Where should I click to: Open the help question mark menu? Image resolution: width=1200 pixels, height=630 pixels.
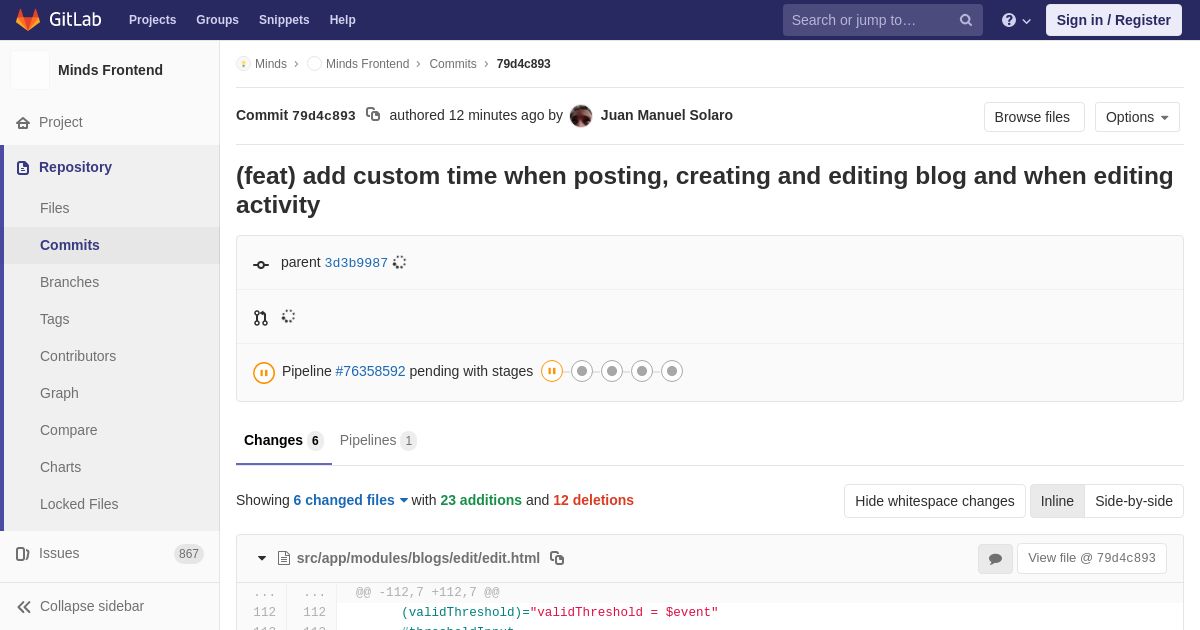click(x=1016, y=20)
